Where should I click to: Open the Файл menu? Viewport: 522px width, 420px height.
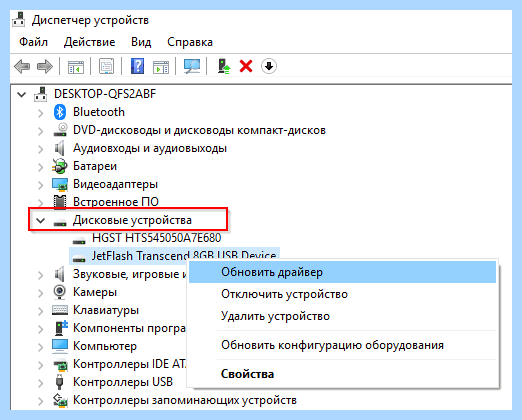(x=33, y=42)
